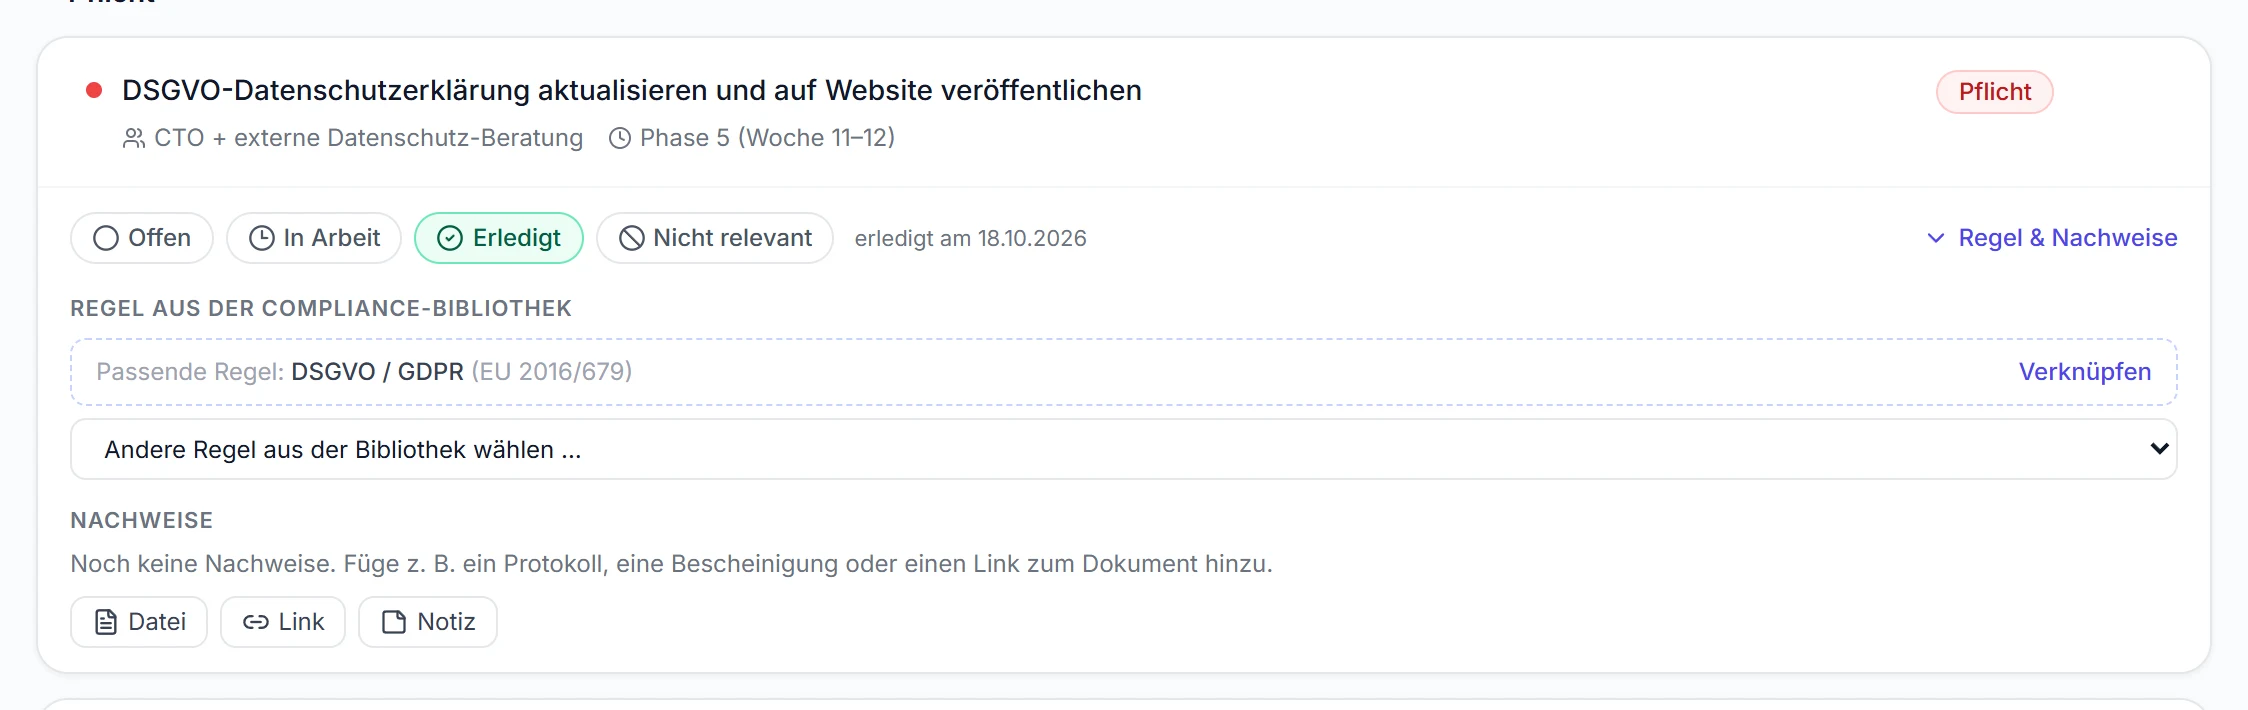The image size is (2248, 710).
Task: Collapse the Regel & Nachweise section
Action: click(2052, 238)
